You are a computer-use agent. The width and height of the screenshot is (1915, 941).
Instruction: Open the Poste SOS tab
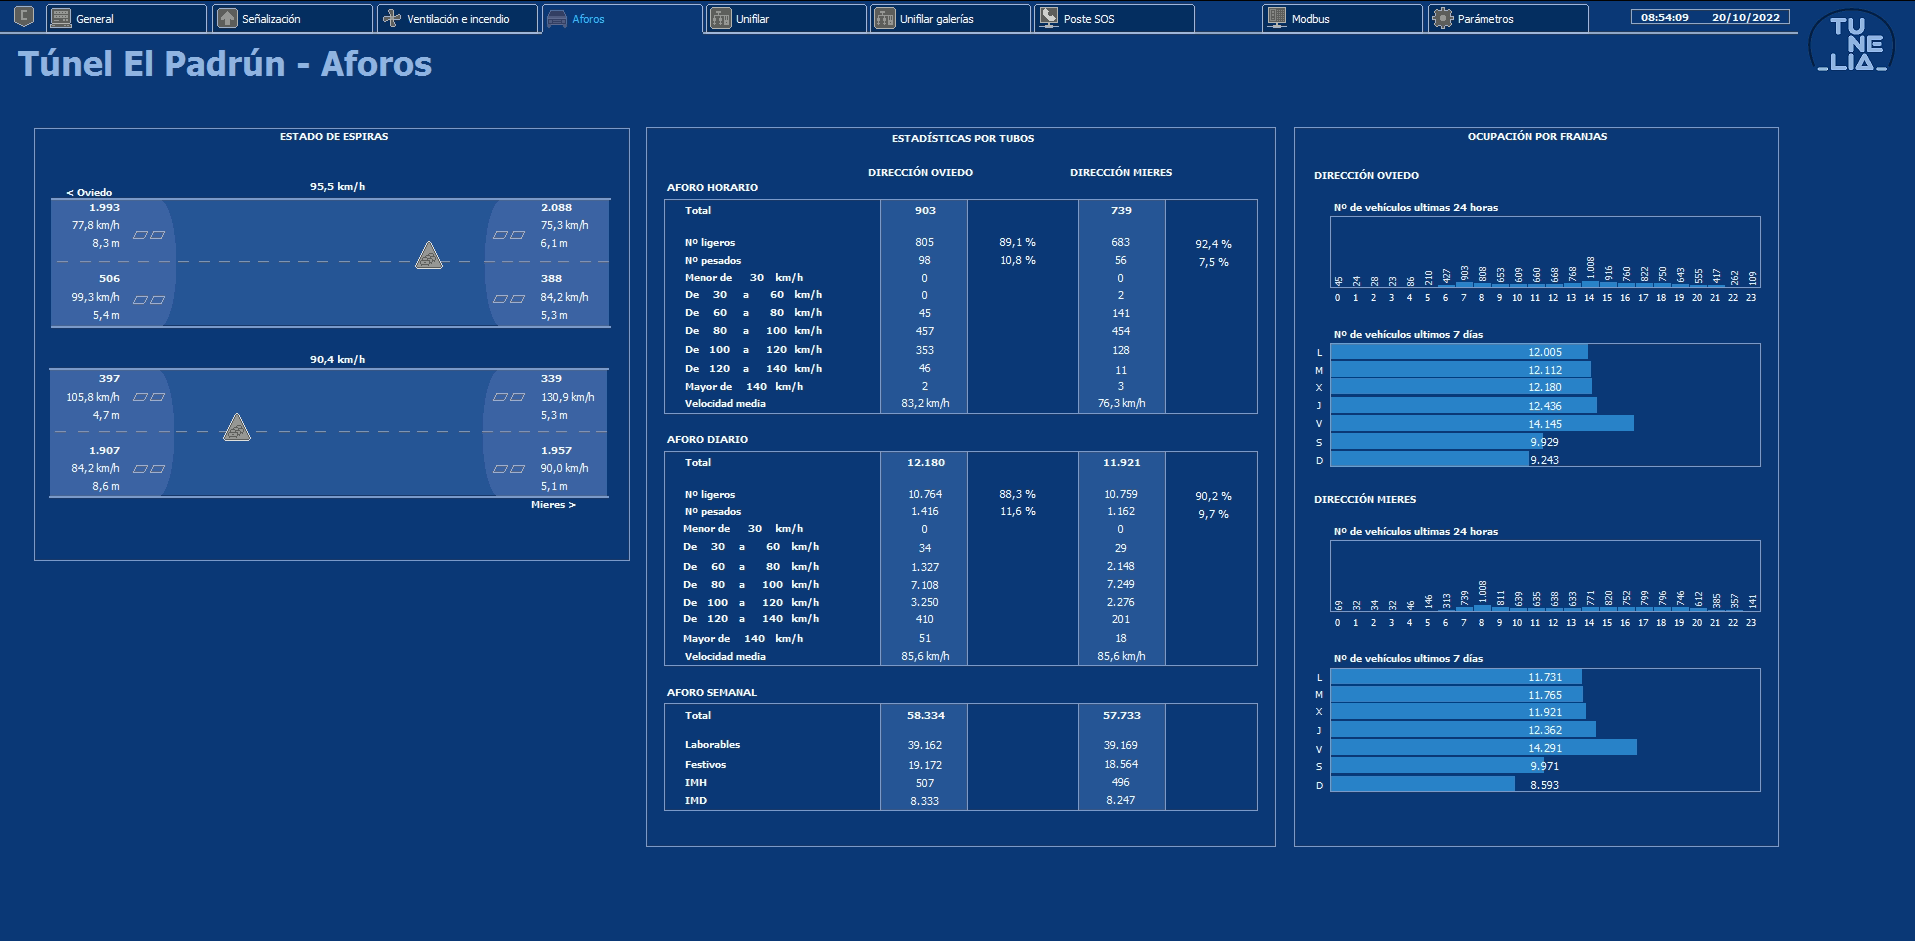[1114, 18]
